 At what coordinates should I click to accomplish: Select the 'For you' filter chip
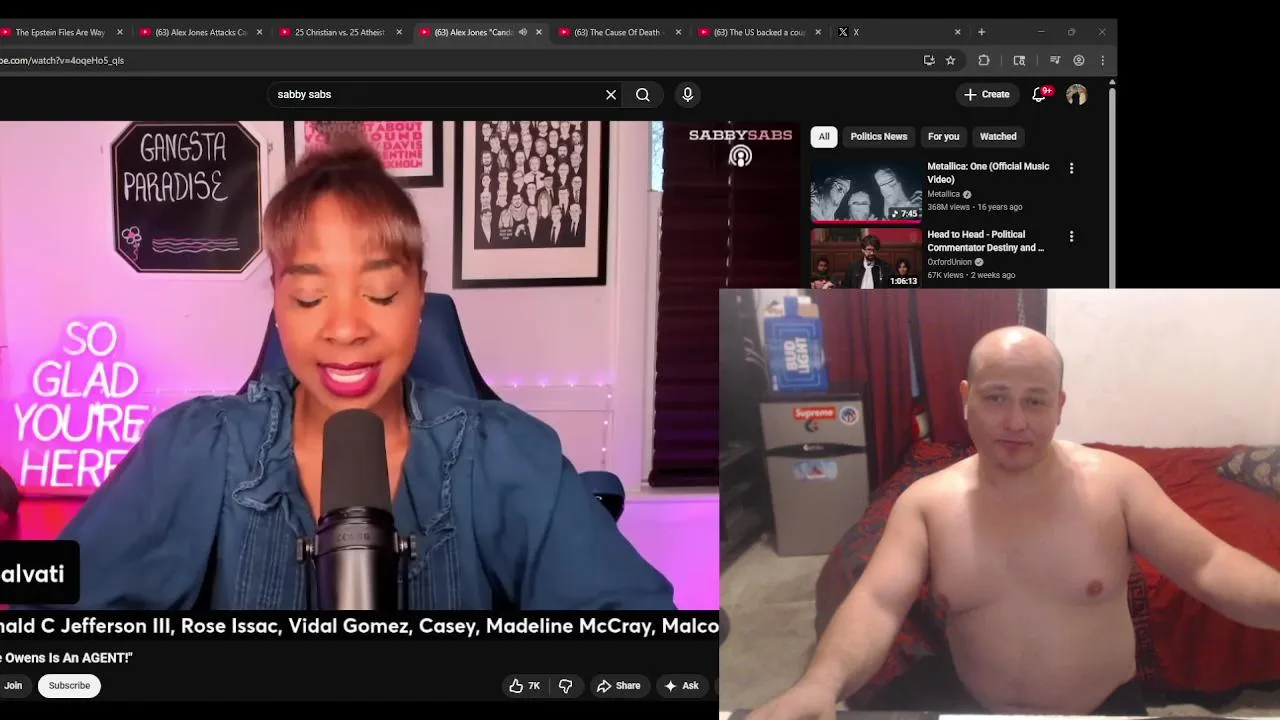[943, 136]
